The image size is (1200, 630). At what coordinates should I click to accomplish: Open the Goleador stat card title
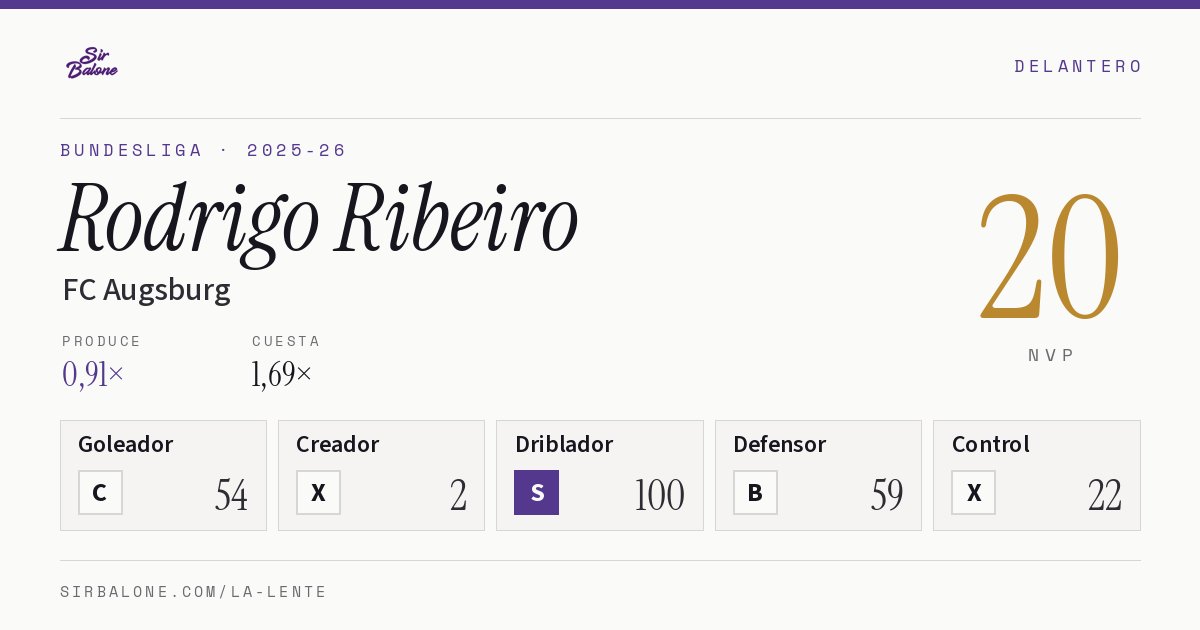125,444
